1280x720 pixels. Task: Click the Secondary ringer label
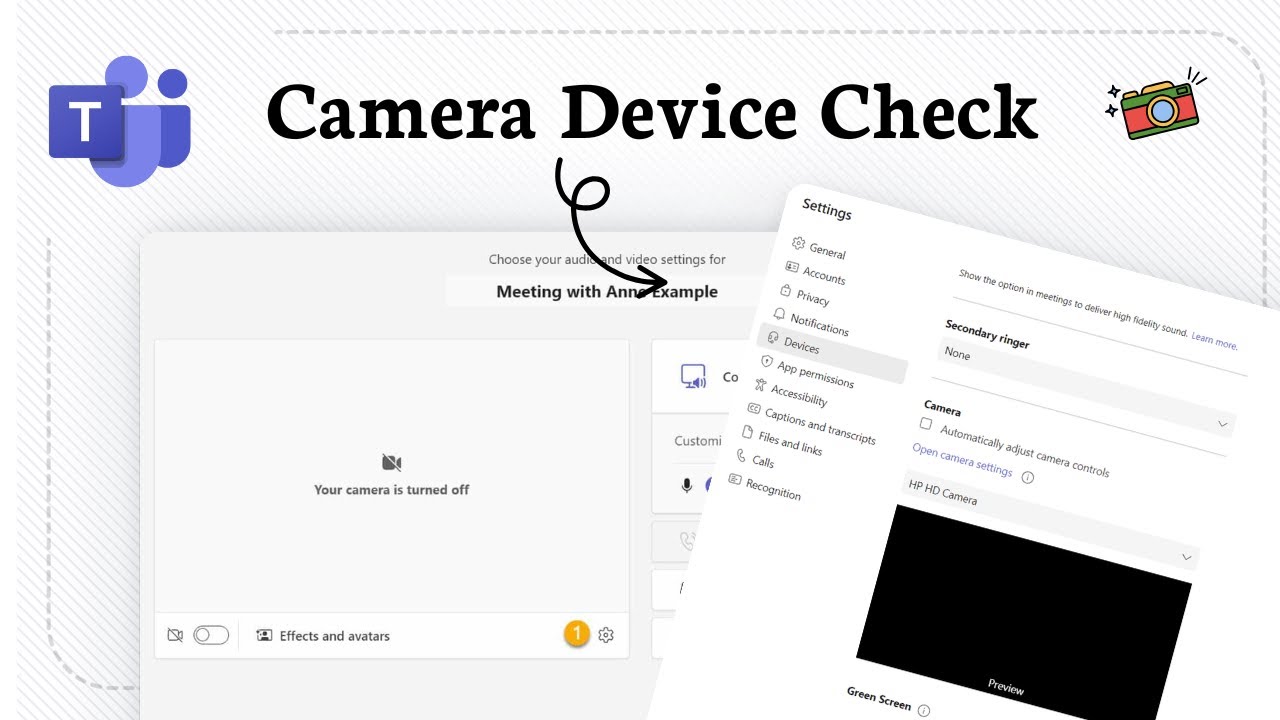tap(987, 334)
